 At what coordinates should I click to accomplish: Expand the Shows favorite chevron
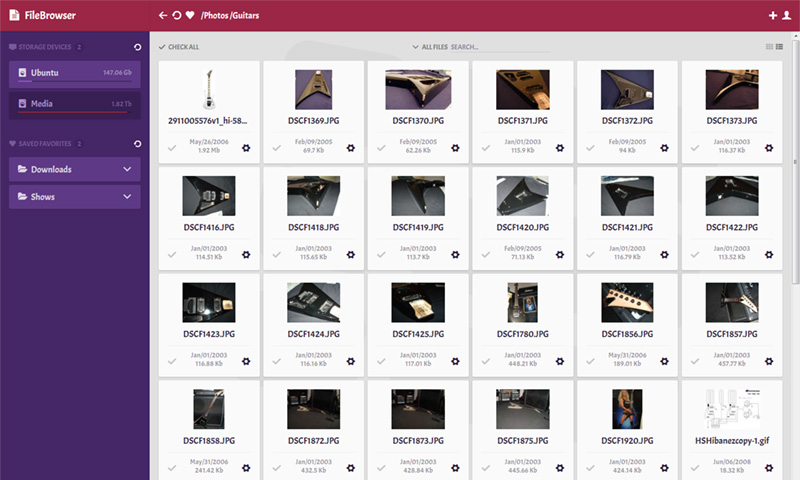pyautogui.click(x=127, y=197)
